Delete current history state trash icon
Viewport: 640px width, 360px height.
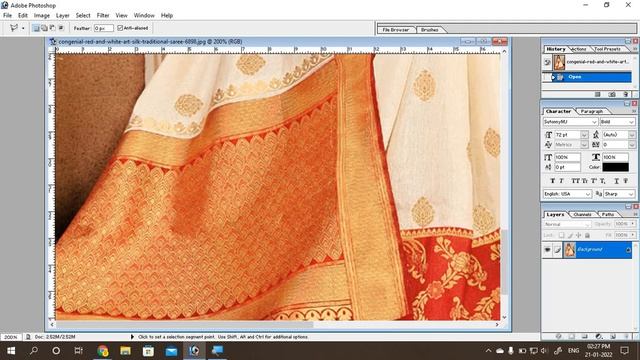[626, 94]
